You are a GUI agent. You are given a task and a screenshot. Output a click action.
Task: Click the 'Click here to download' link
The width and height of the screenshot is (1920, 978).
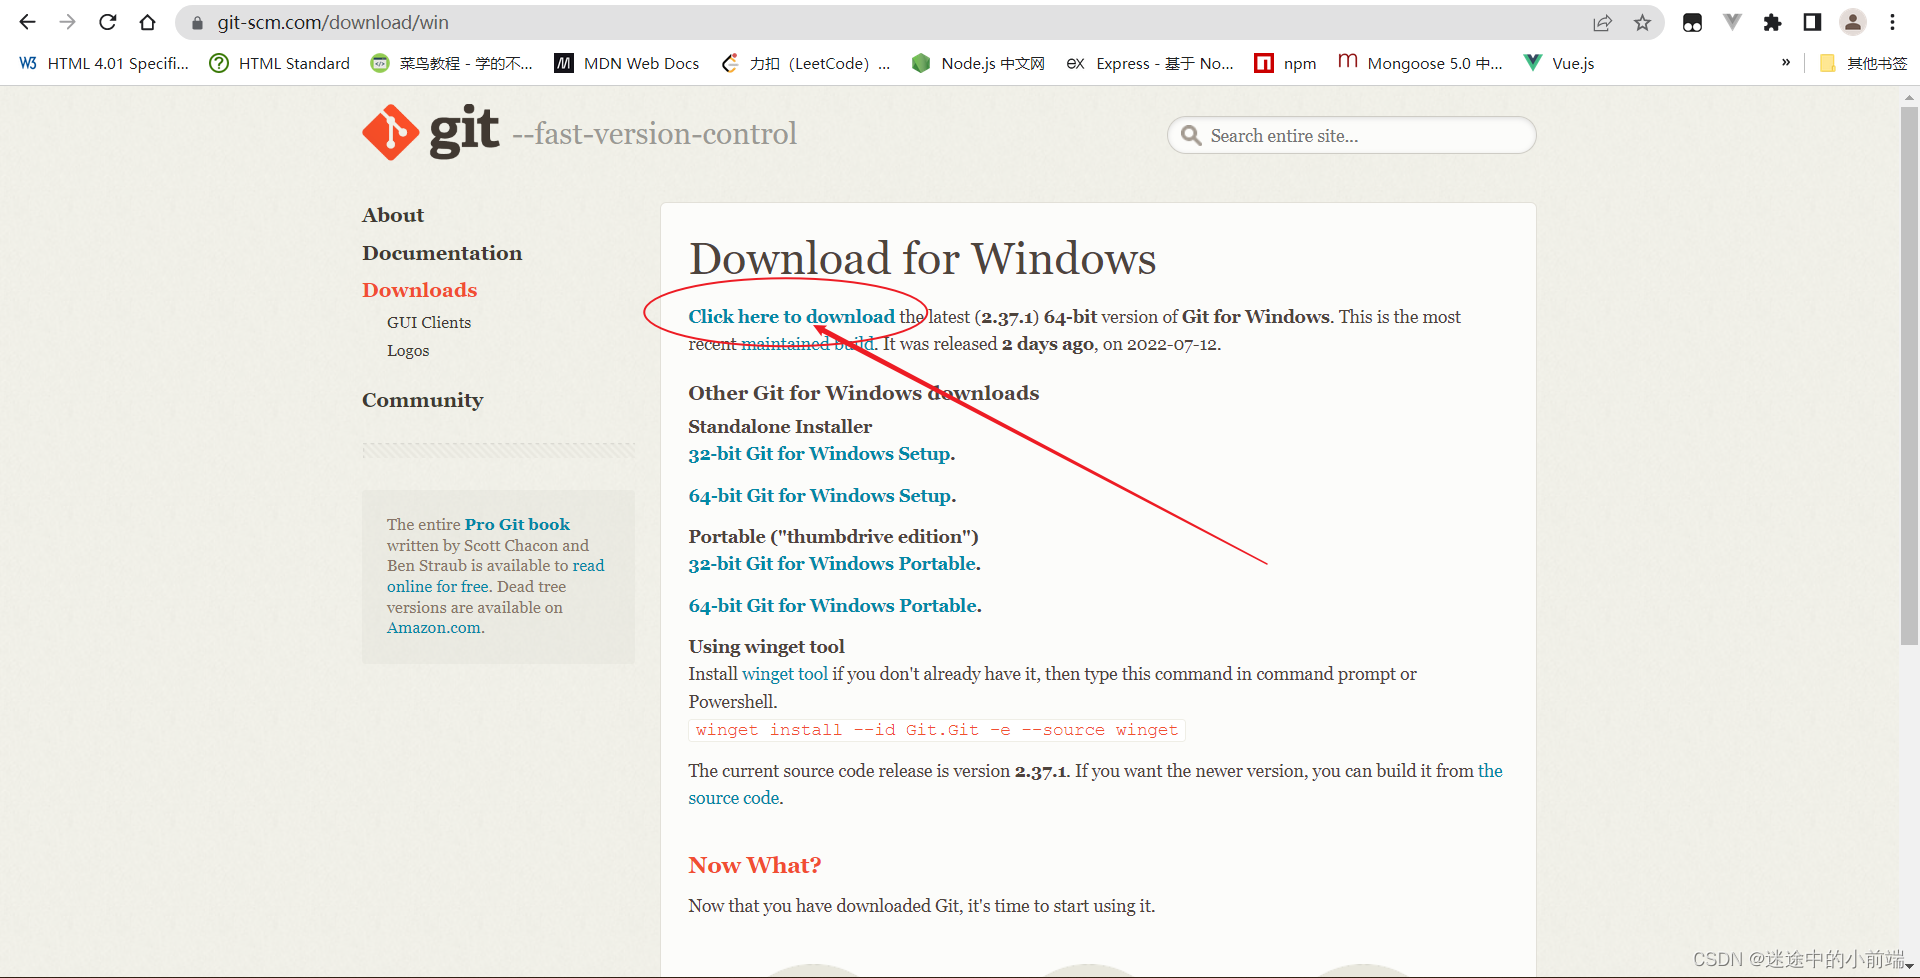point(791,317)
